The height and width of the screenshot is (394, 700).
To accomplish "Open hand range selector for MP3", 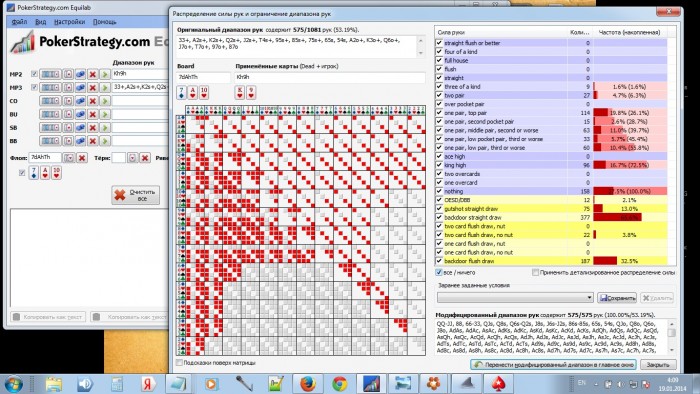I will click(x=50, y=87).
